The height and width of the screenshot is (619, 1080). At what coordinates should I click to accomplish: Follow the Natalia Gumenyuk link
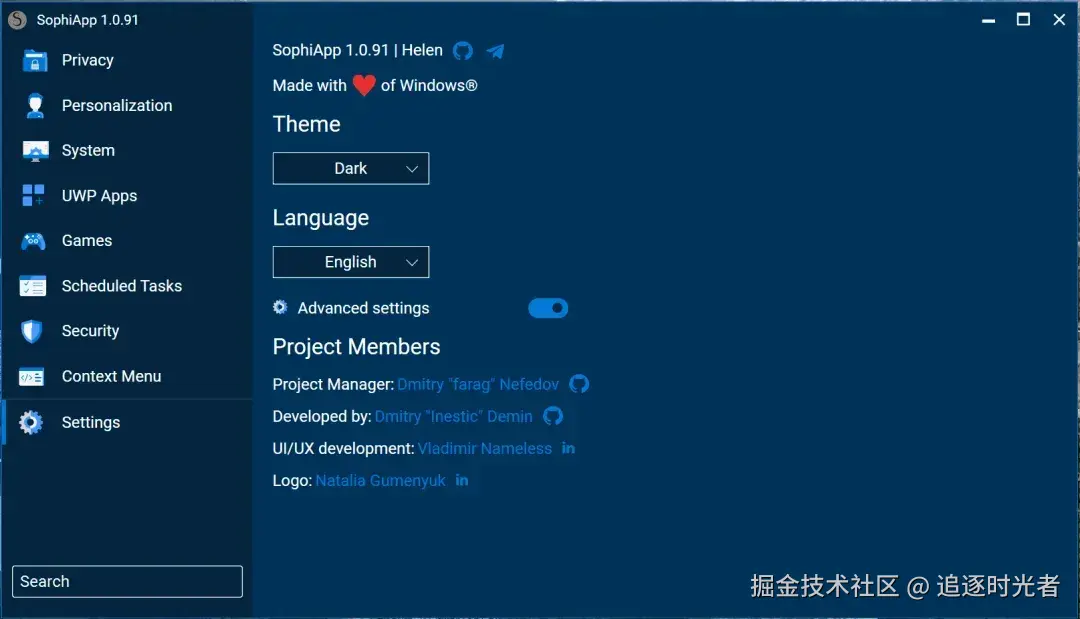click(x=380, y=481)
